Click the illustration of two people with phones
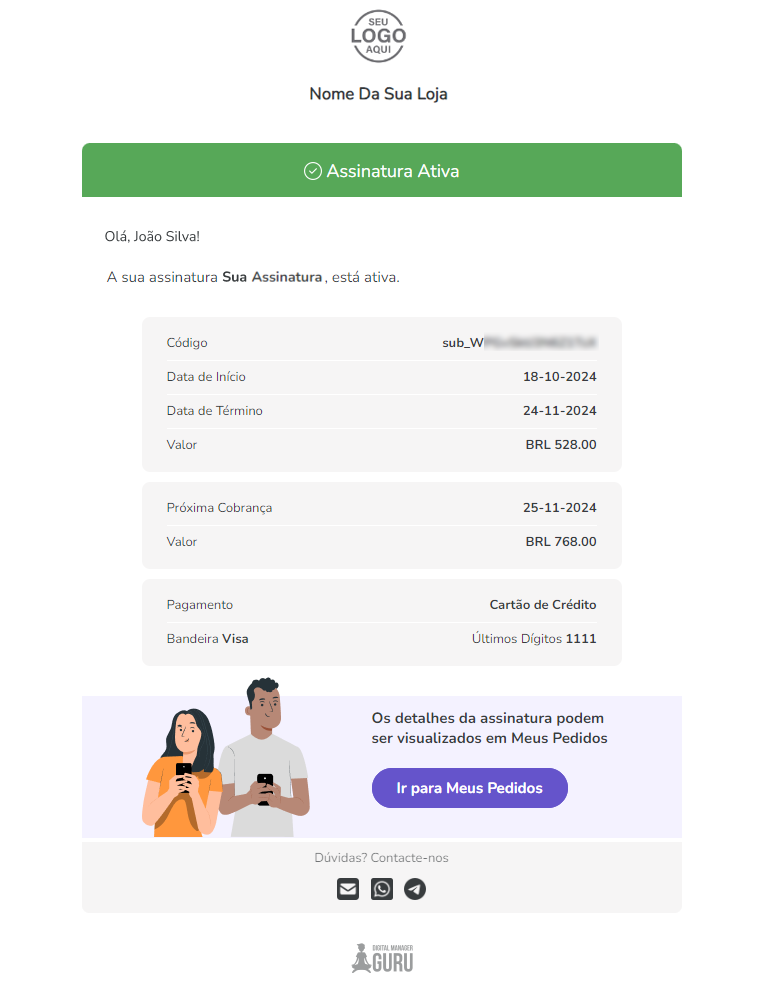Viewport: 760px width, 983px height. pyautogui.click(x=226, y=762)
